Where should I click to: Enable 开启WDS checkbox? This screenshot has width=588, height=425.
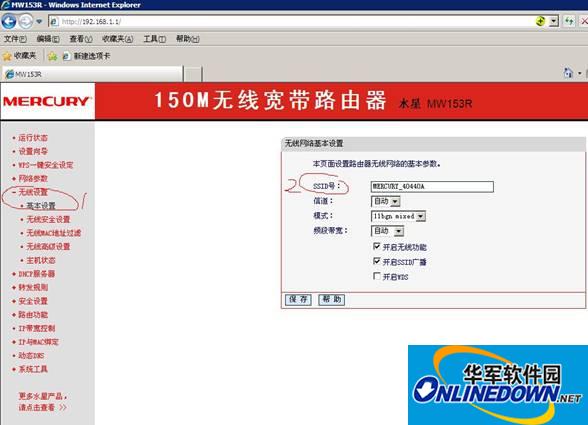[x=376, y=276]
